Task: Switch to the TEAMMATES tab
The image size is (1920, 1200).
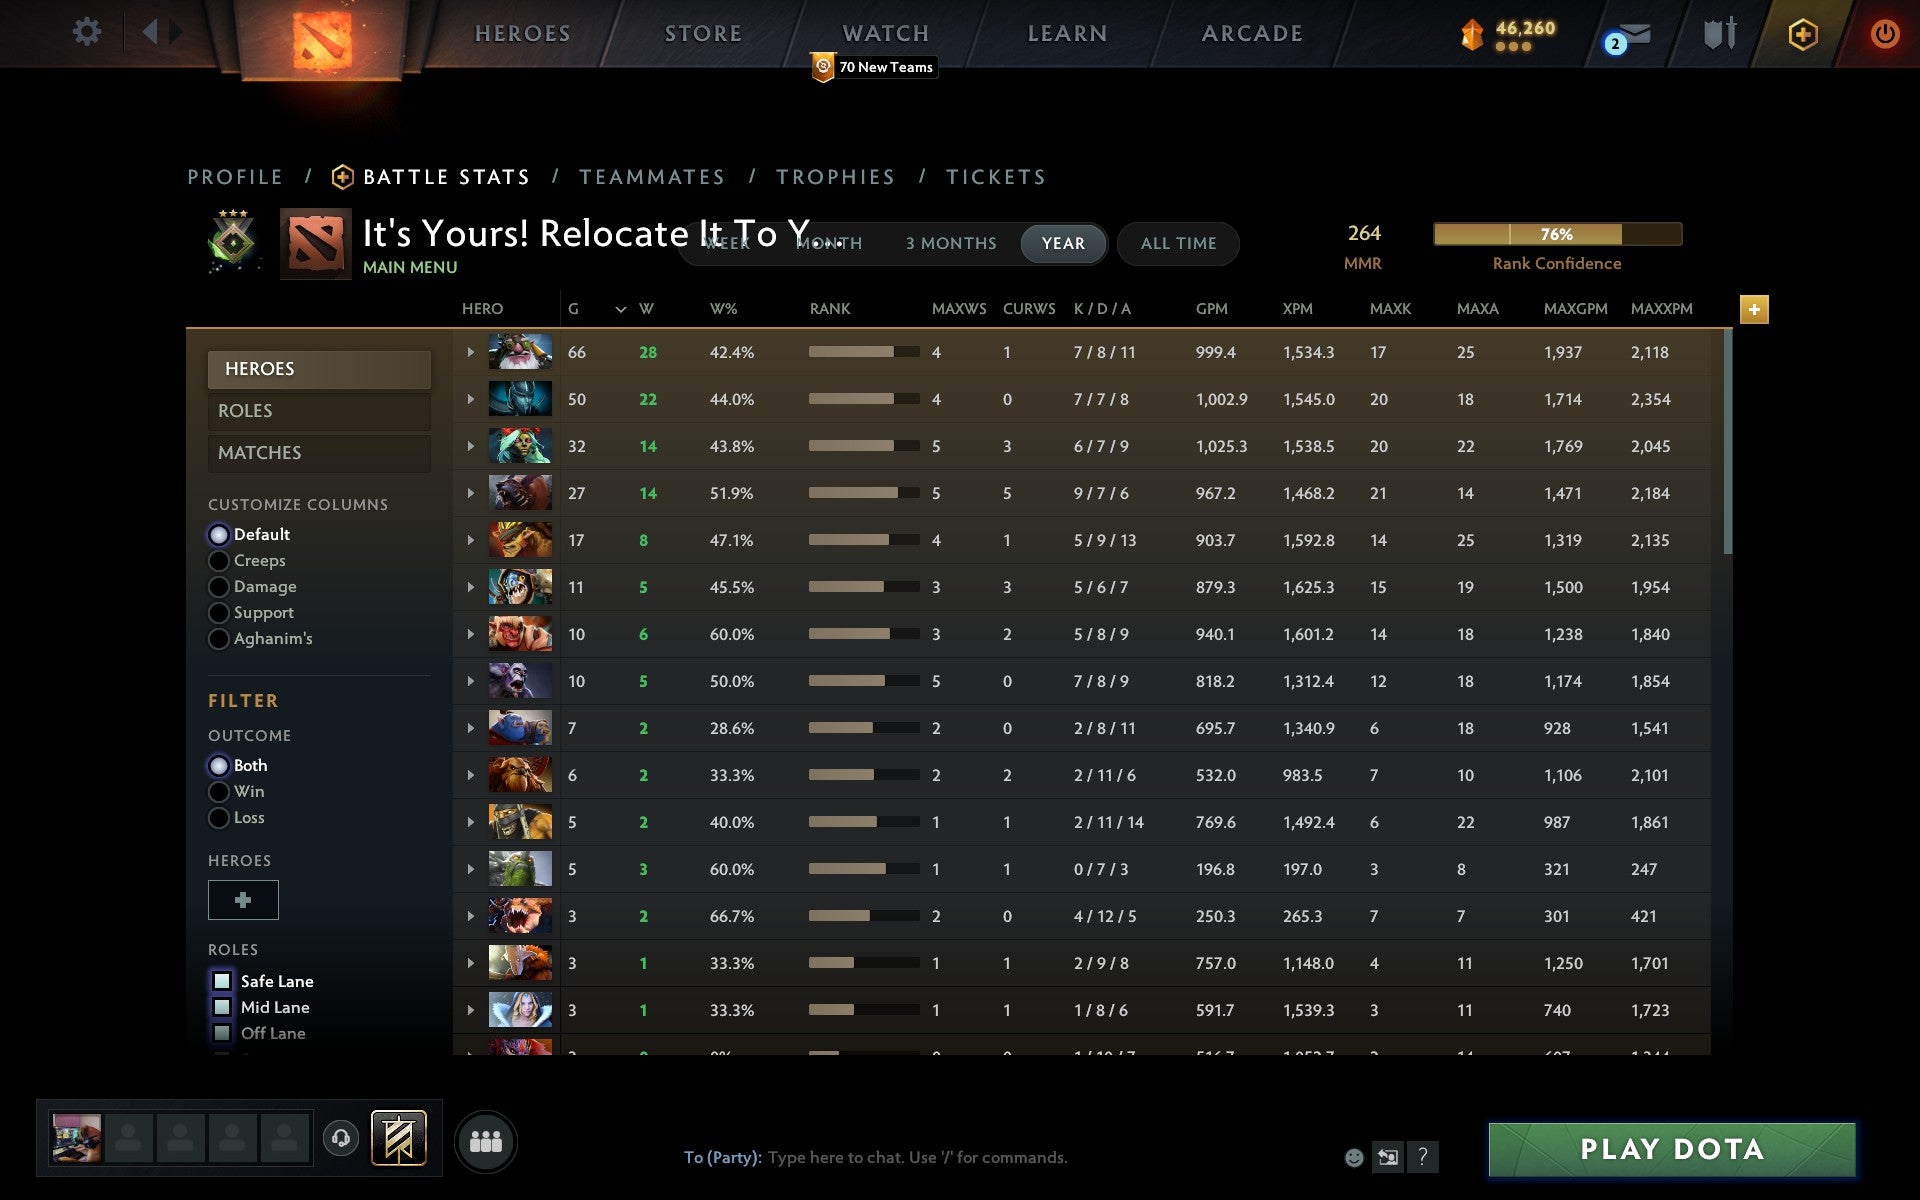Action: tap(651, 176)
